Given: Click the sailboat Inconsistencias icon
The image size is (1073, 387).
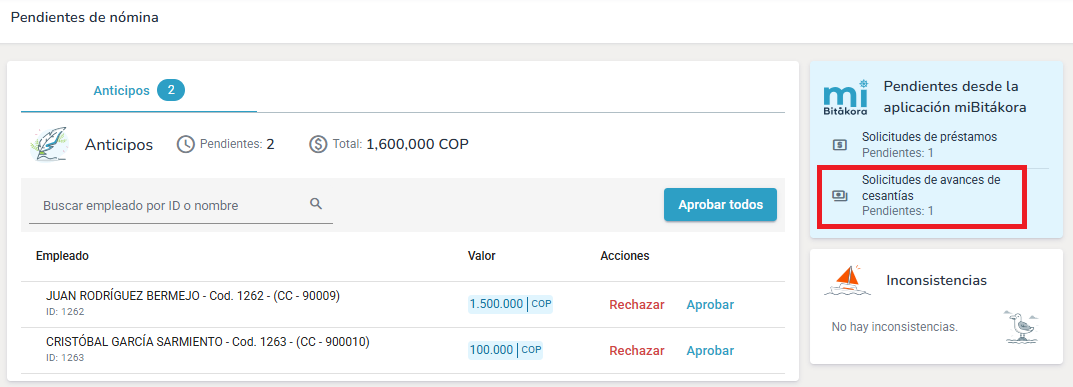Looking at the screenshot, I should pos(848,280).
